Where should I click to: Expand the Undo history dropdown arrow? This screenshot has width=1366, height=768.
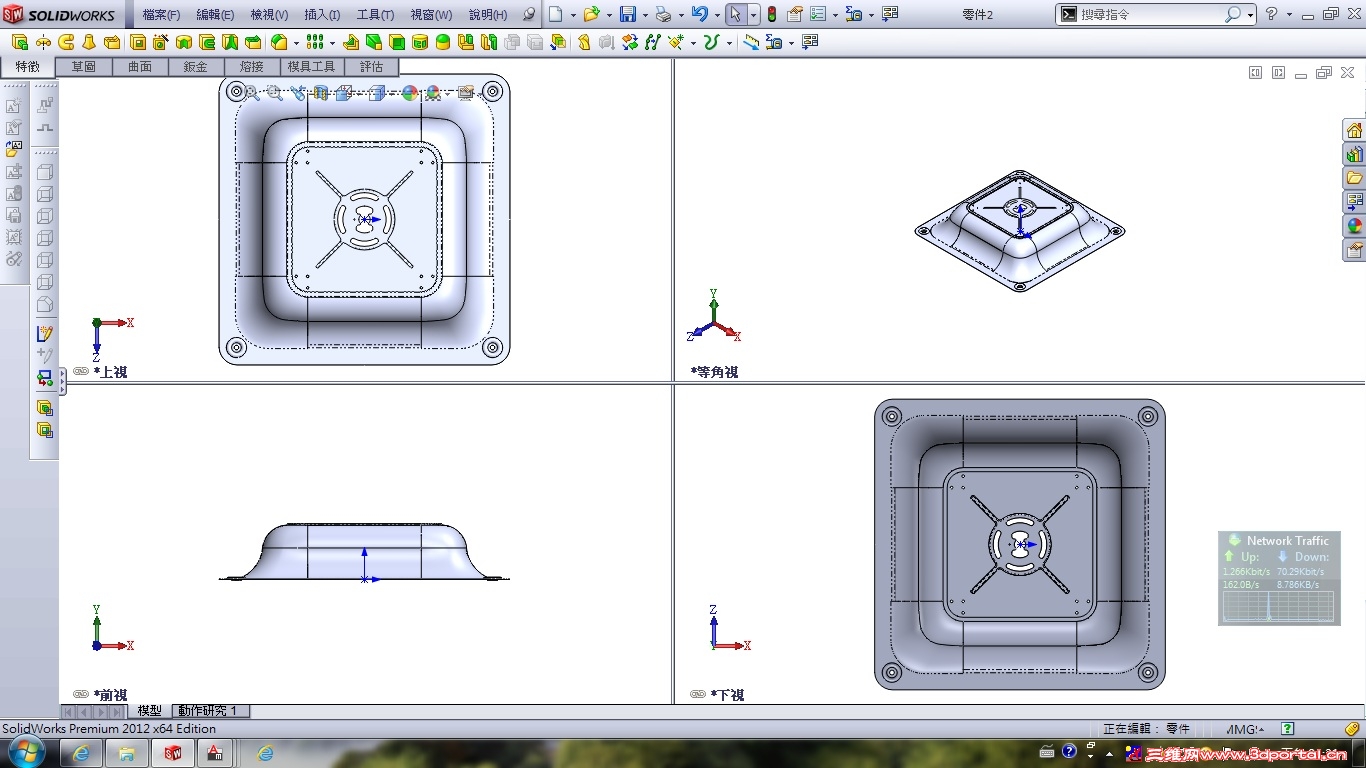pyautogui.click(x=716, y=15)
